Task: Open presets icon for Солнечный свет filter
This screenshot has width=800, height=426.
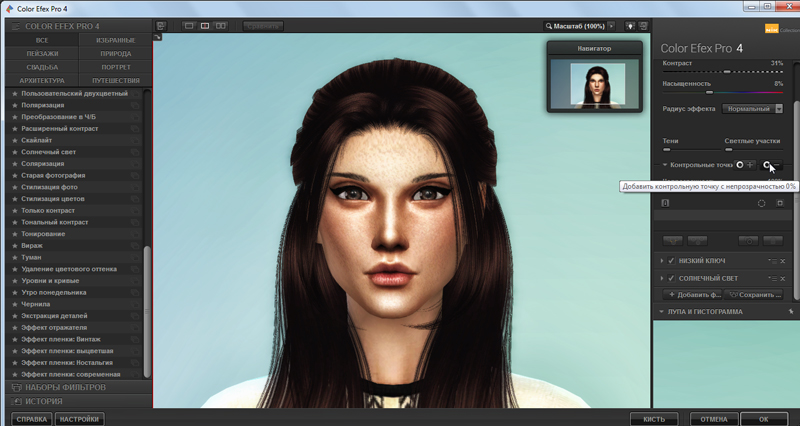Action: pyautogui.click(x=135, y=152)
